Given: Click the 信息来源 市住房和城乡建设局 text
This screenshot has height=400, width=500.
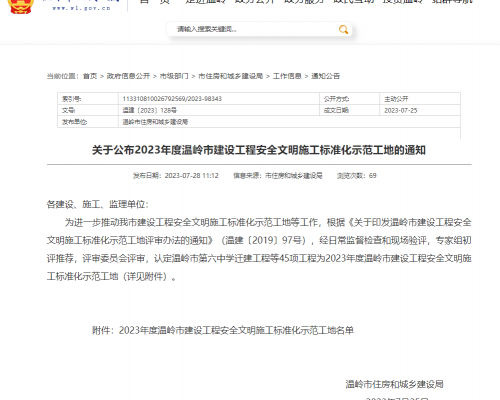Looking at the screenshot, I should pos(278,176).
